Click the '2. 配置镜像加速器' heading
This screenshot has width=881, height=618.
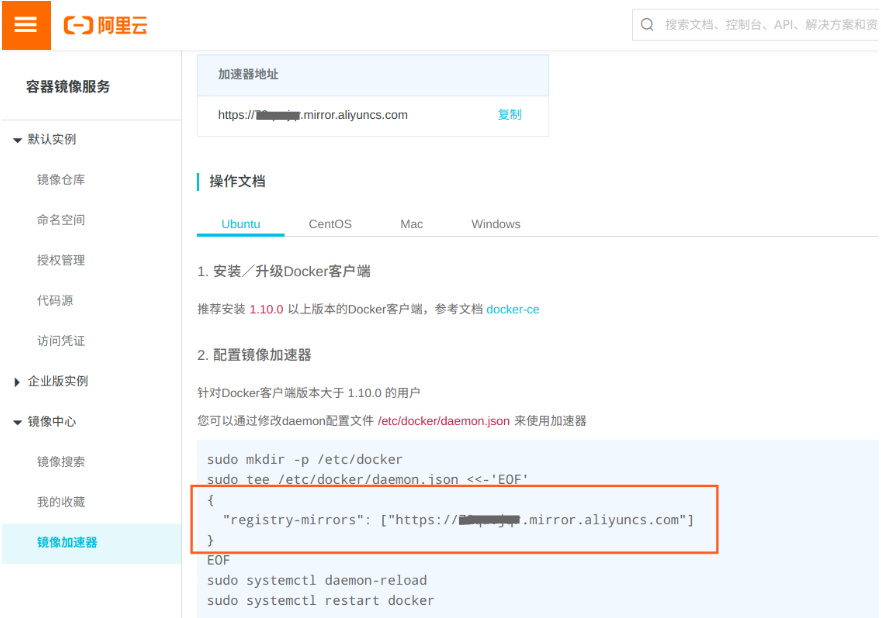pyautogui.click(x=254, y=355)
